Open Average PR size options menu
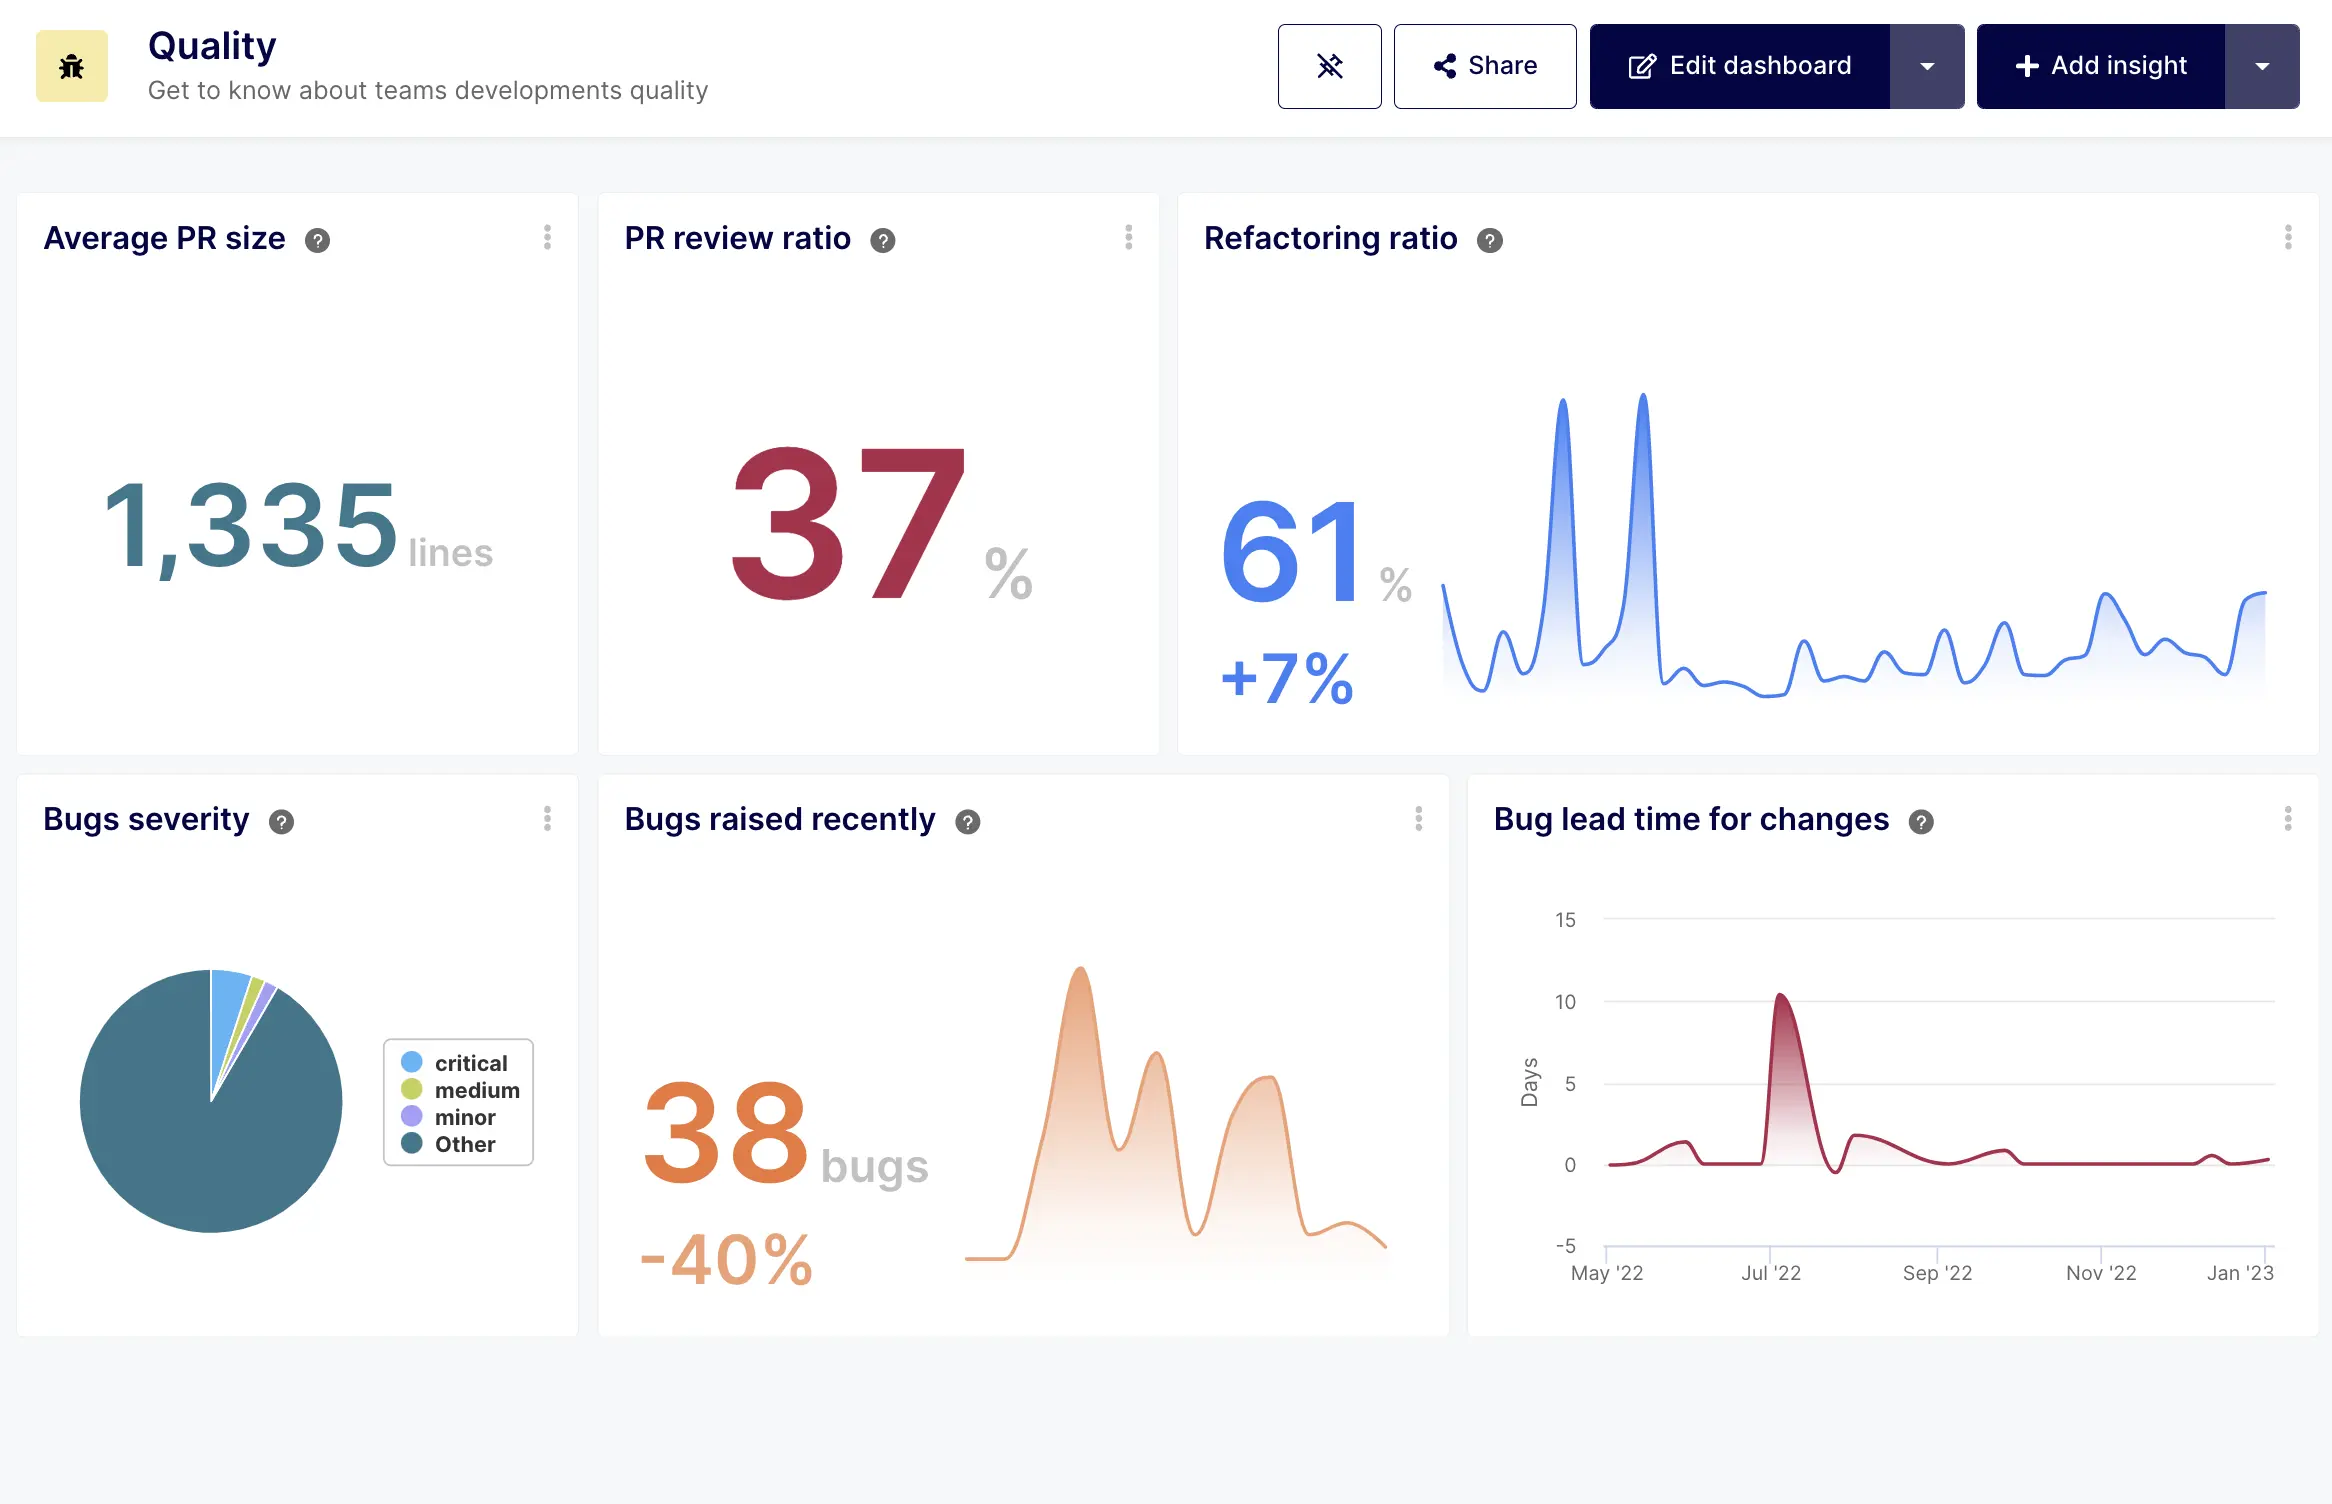 click(547, 237)
